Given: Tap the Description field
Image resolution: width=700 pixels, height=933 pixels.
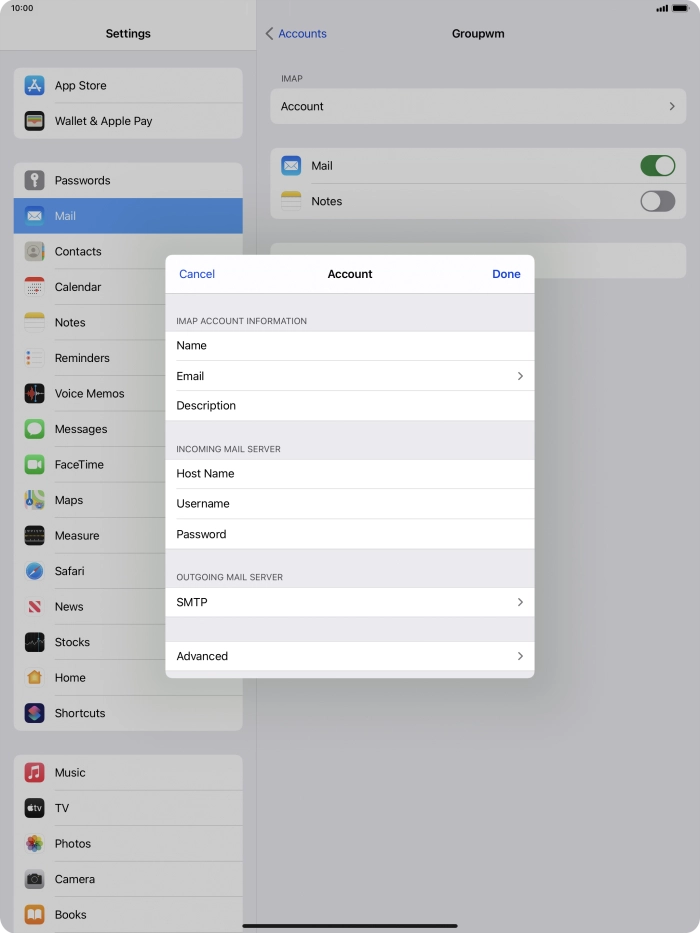Looking at the screenshot, I should [x=350, y=406].
